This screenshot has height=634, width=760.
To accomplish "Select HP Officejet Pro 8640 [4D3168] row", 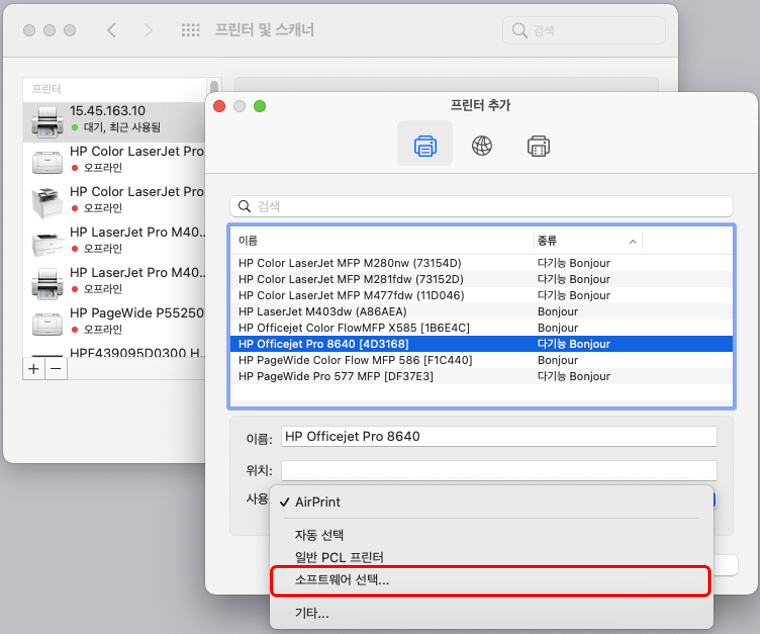I will coord(481,344).
